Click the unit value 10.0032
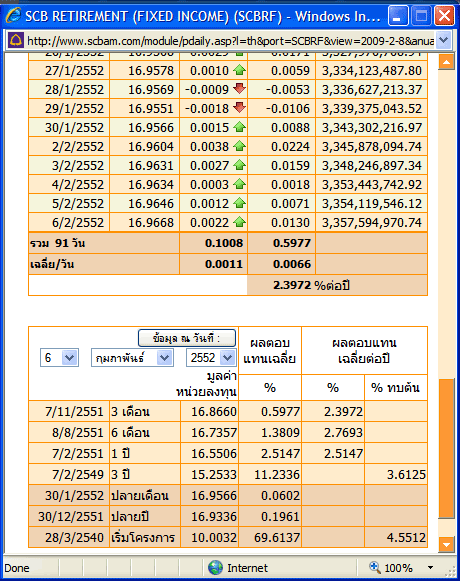The image size is (460, 581). (x=214, y=538)
